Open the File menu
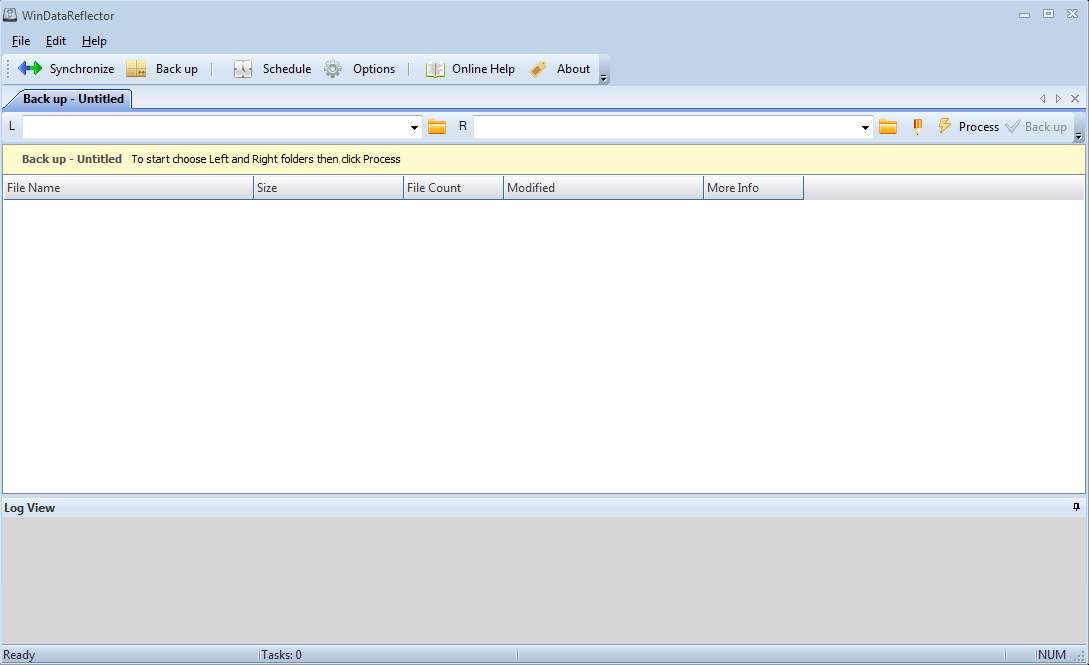The image size is (1089, 665). (21, 41)
